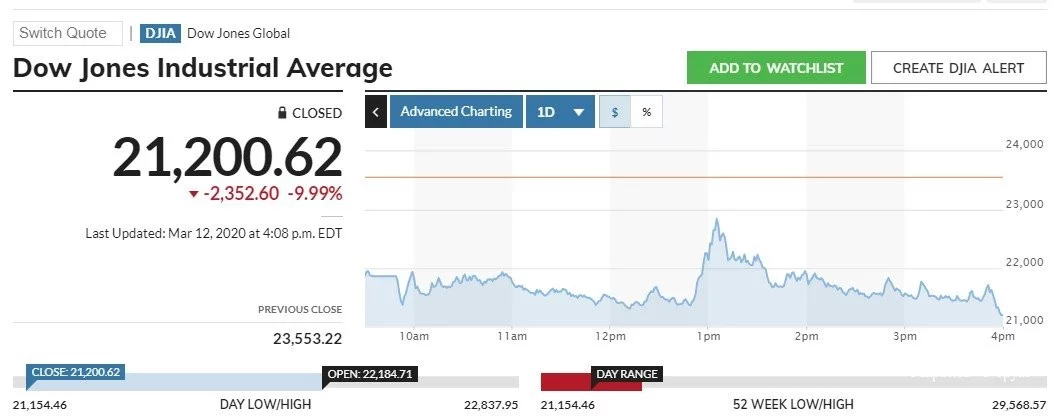The width and height of the screenshot is (1053, 416).
Task: Click the red down triangle by -2,352.60
Action: pos(194,193)
